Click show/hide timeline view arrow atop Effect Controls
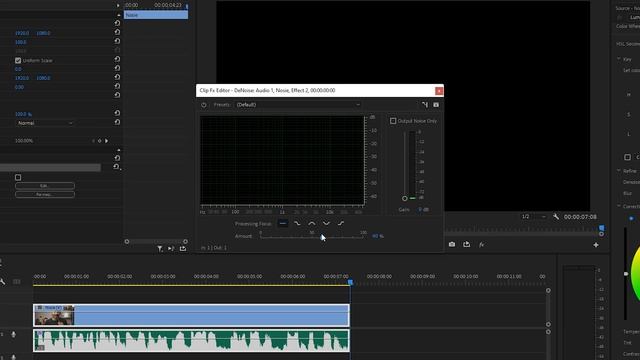Viewport: 640px width, 360px height. (x=118, y=5)
